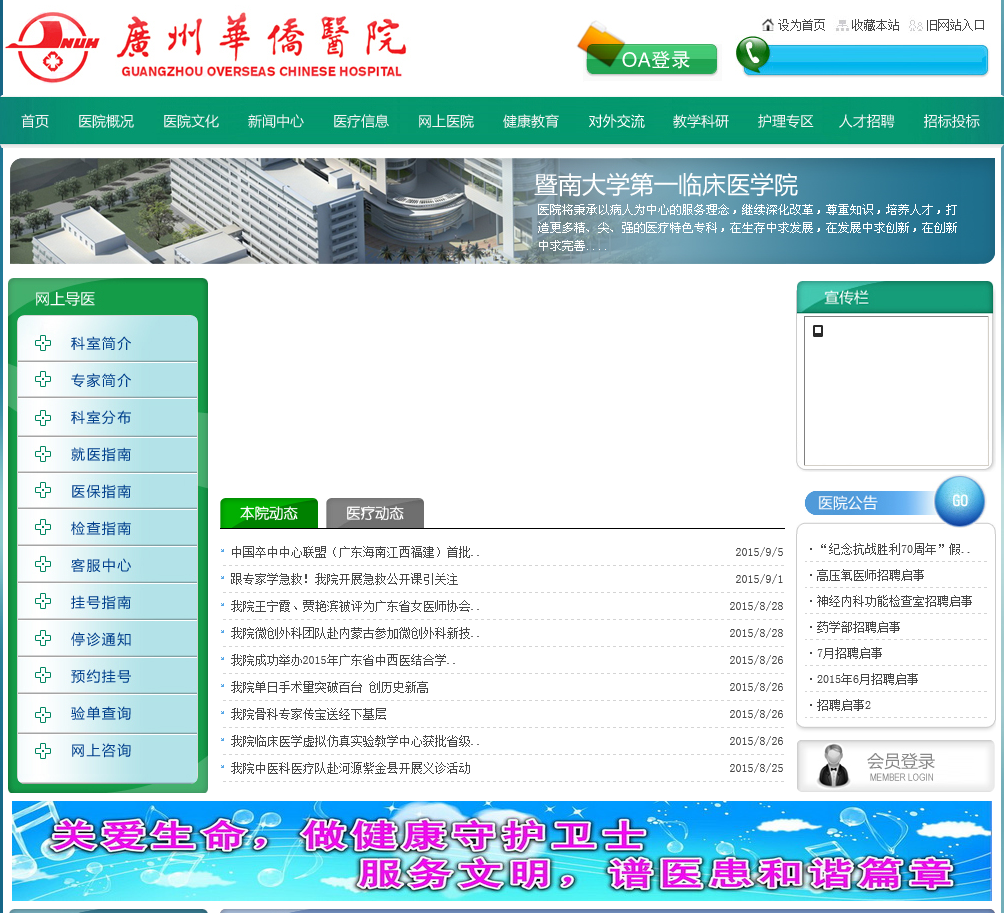The image size is (1004, 913).
Task: Open notice 纪念抗战胜利70周年
Action: coord(893,549)
